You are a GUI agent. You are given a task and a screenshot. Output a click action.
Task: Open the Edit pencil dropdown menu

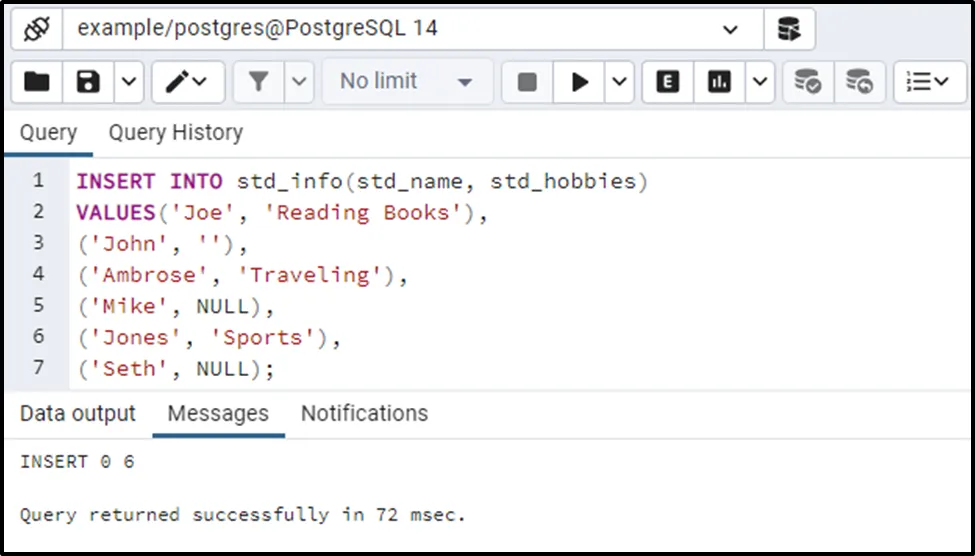187,82
